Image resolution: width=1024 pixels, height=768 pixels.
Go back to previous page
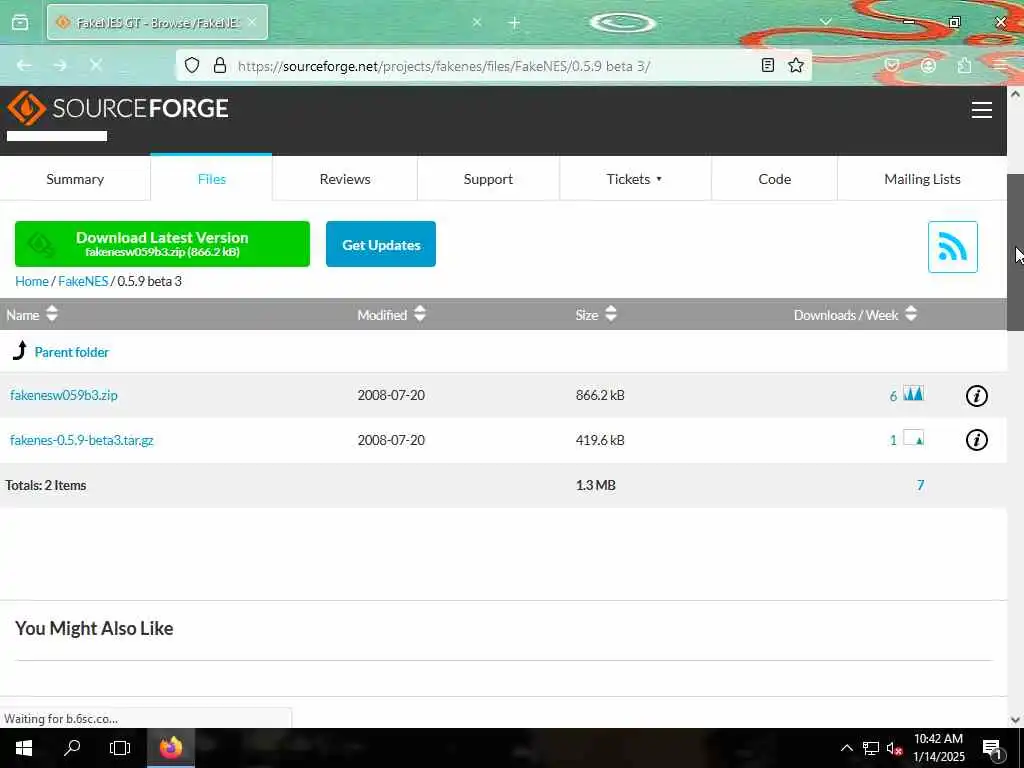pyautogui.click(x=24, y=65)
